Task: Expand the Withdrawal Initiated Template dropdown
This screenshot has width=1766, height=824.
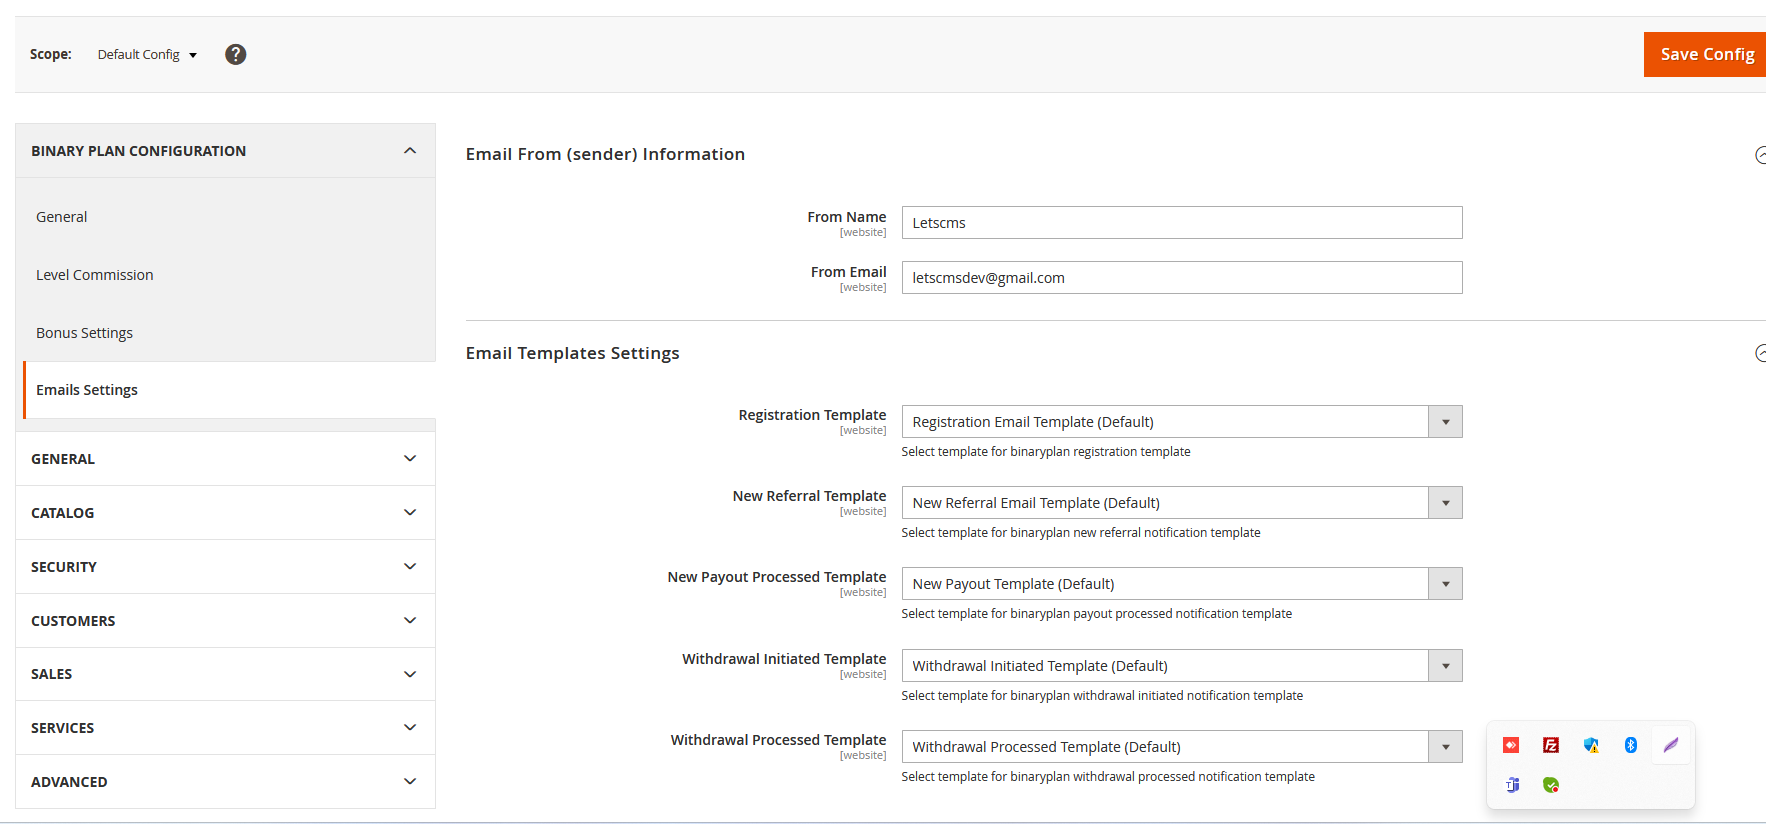Action: [1181, 666]
